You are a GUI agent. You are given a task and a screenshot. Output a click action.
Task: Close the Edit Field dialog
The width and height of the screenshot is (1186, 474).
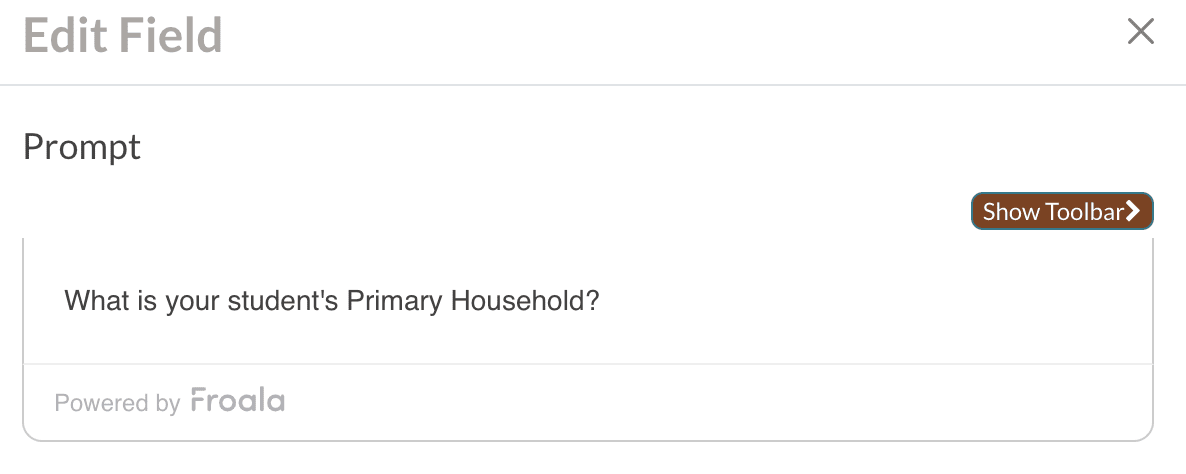coord(1140,33)
